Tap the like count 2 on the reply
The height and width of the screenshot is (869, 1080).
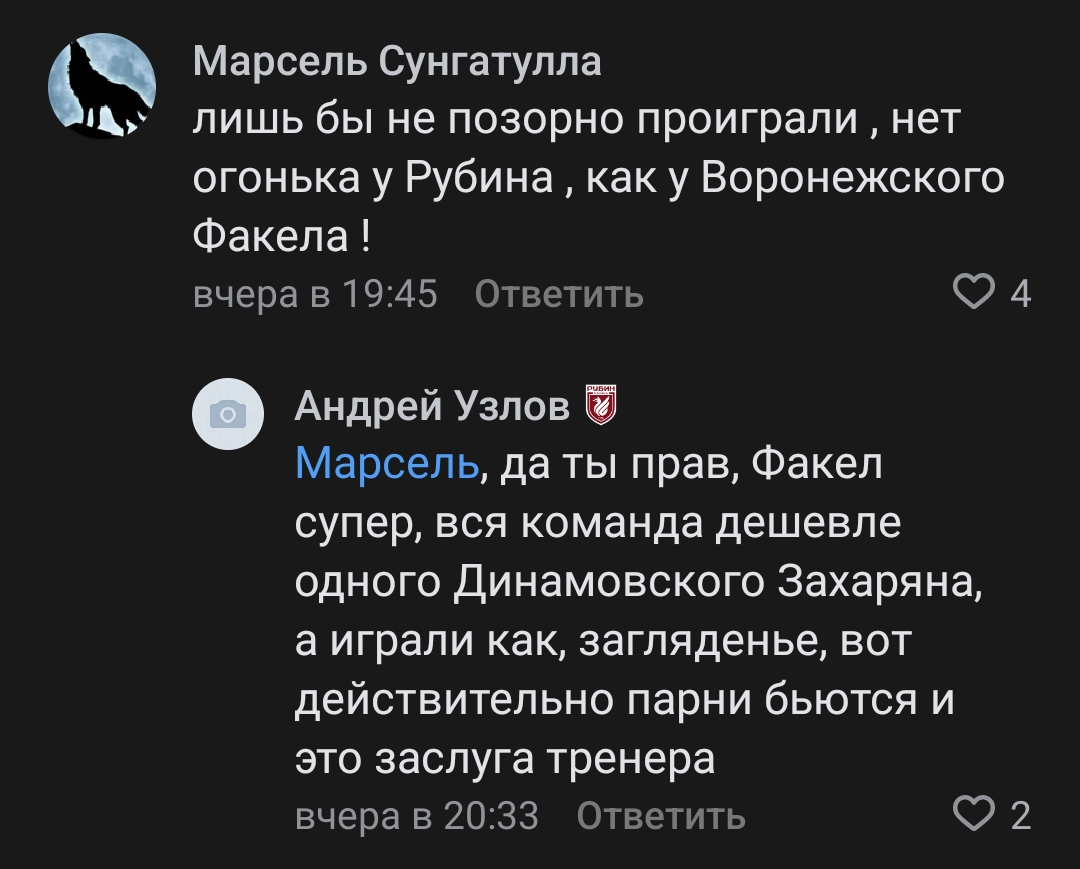[x=1021, y=817]
